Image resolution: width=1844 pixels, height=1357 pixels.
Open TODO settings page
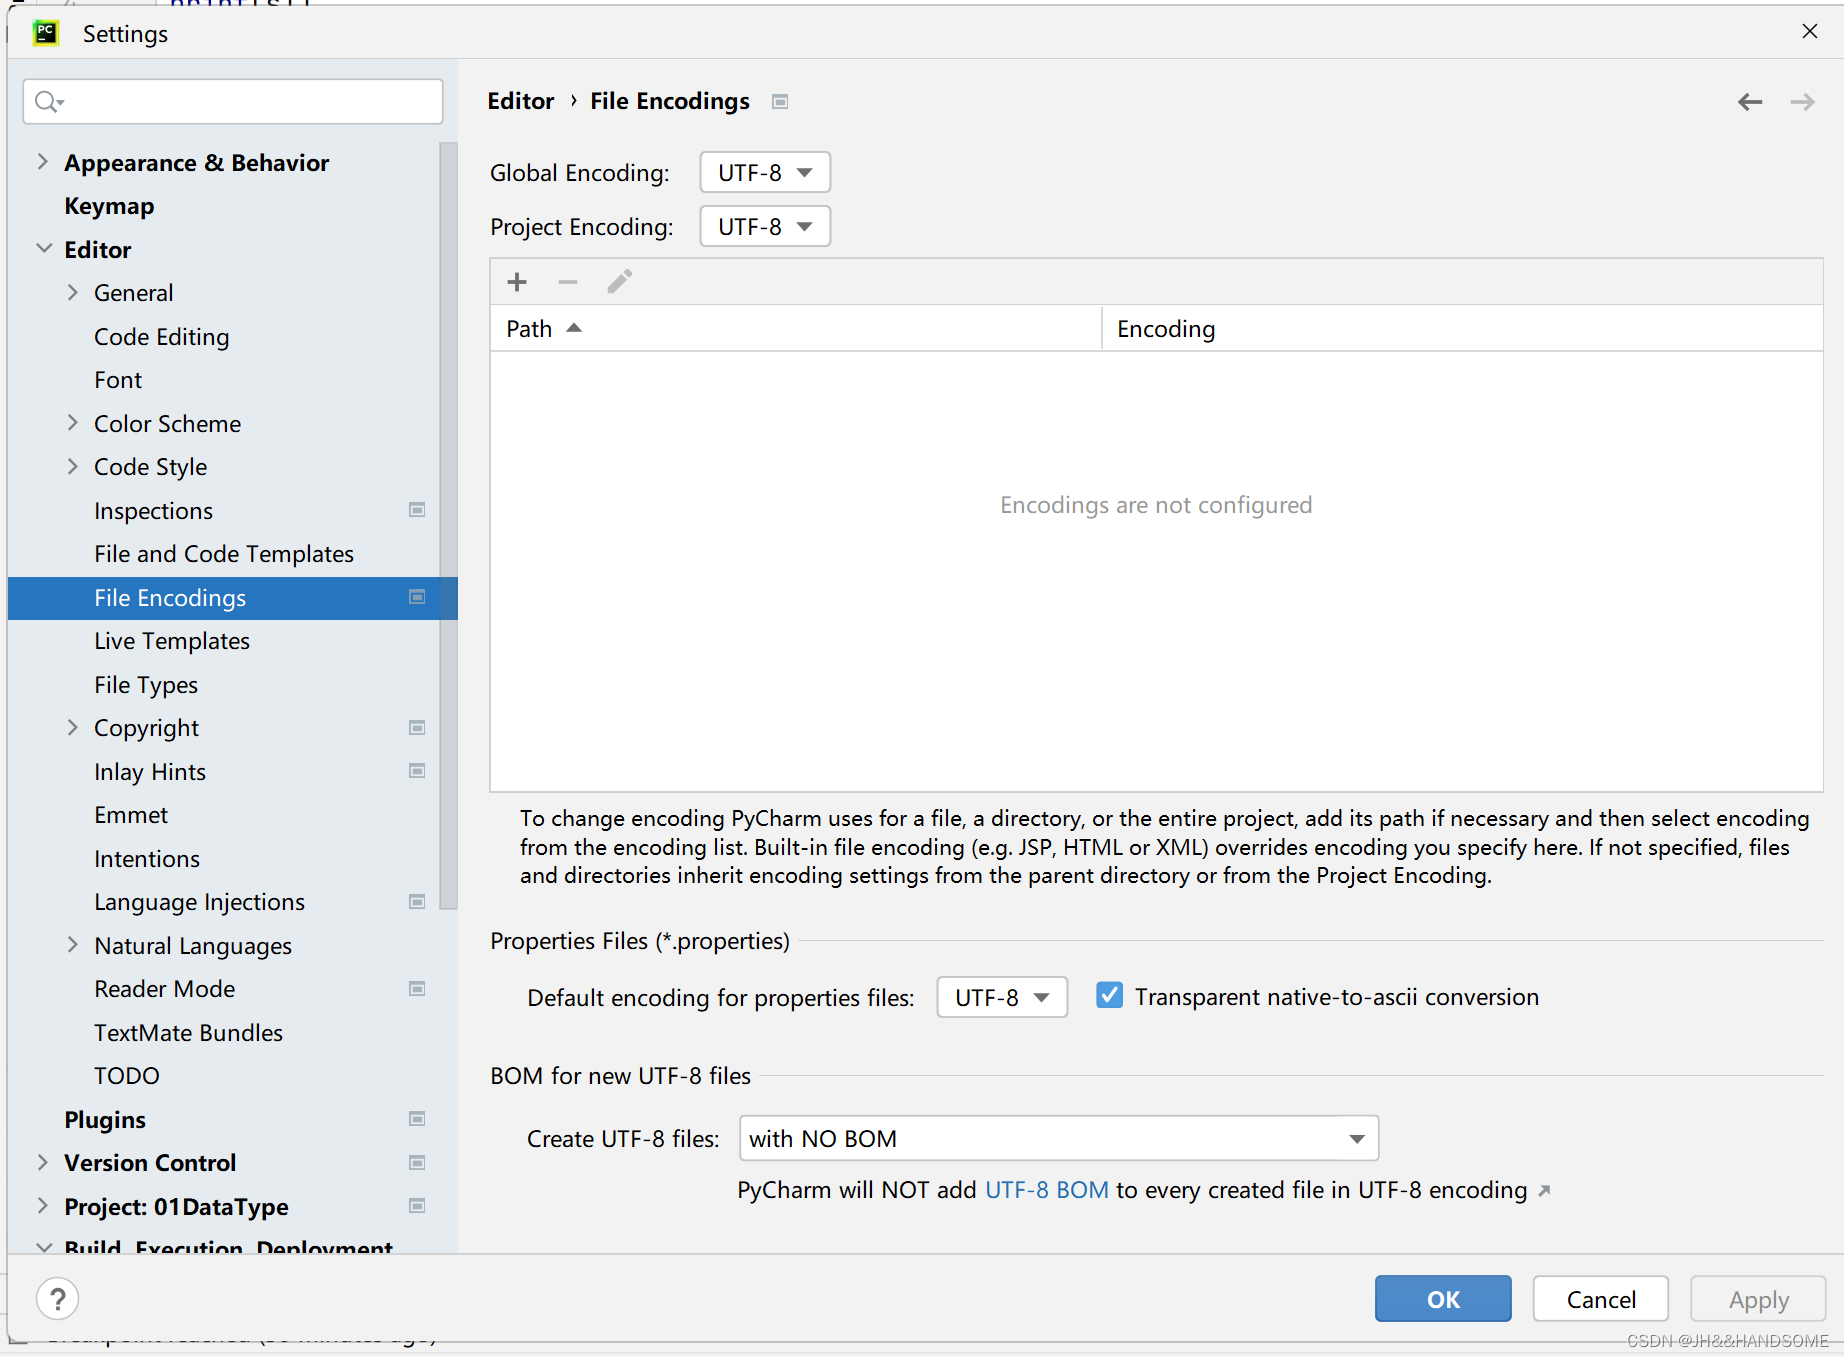[127, 1076]
